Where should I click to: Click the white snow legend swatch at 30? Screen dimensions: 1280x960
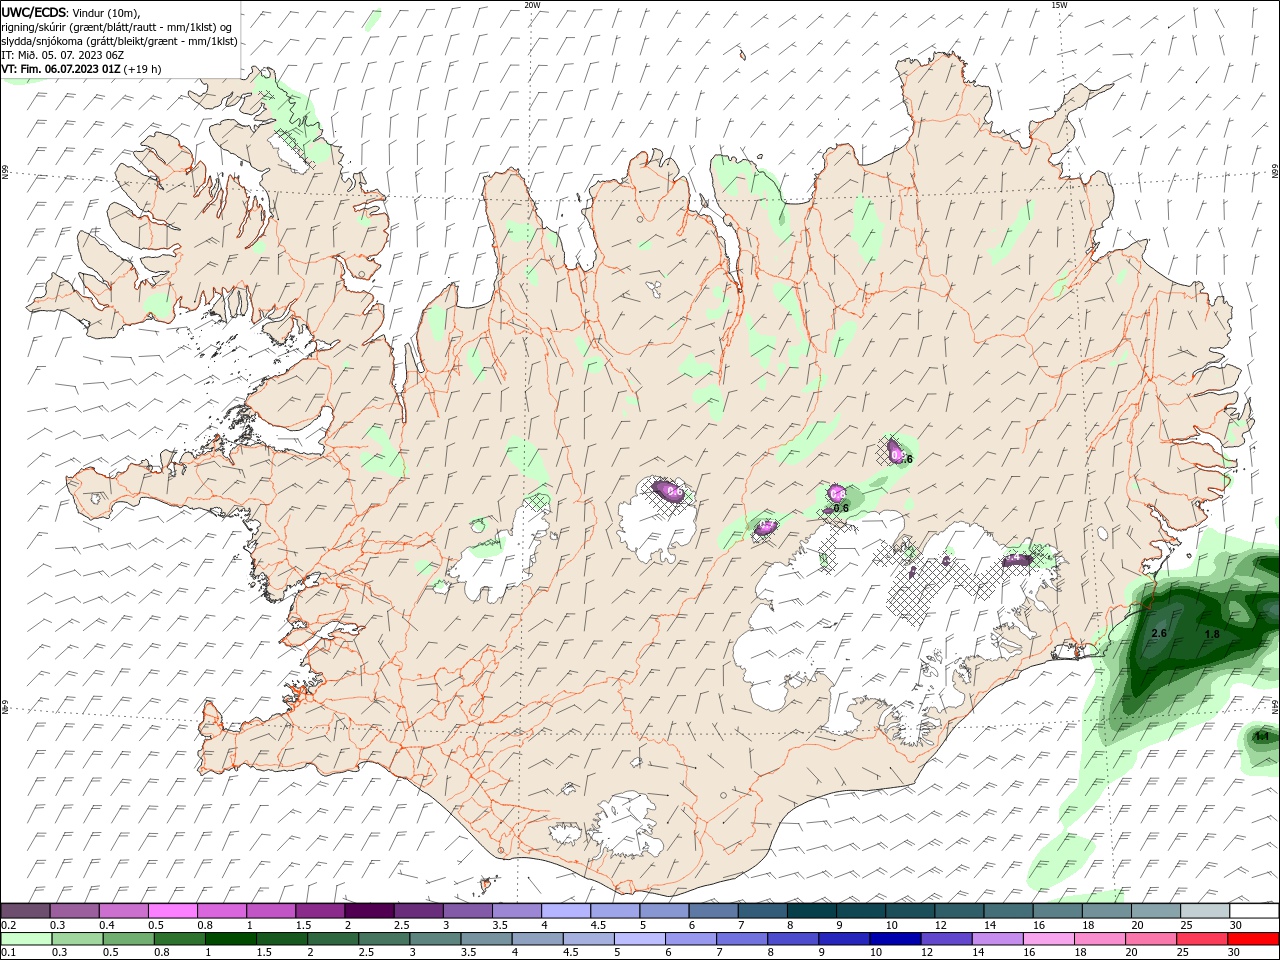(x=1254, y=911)
